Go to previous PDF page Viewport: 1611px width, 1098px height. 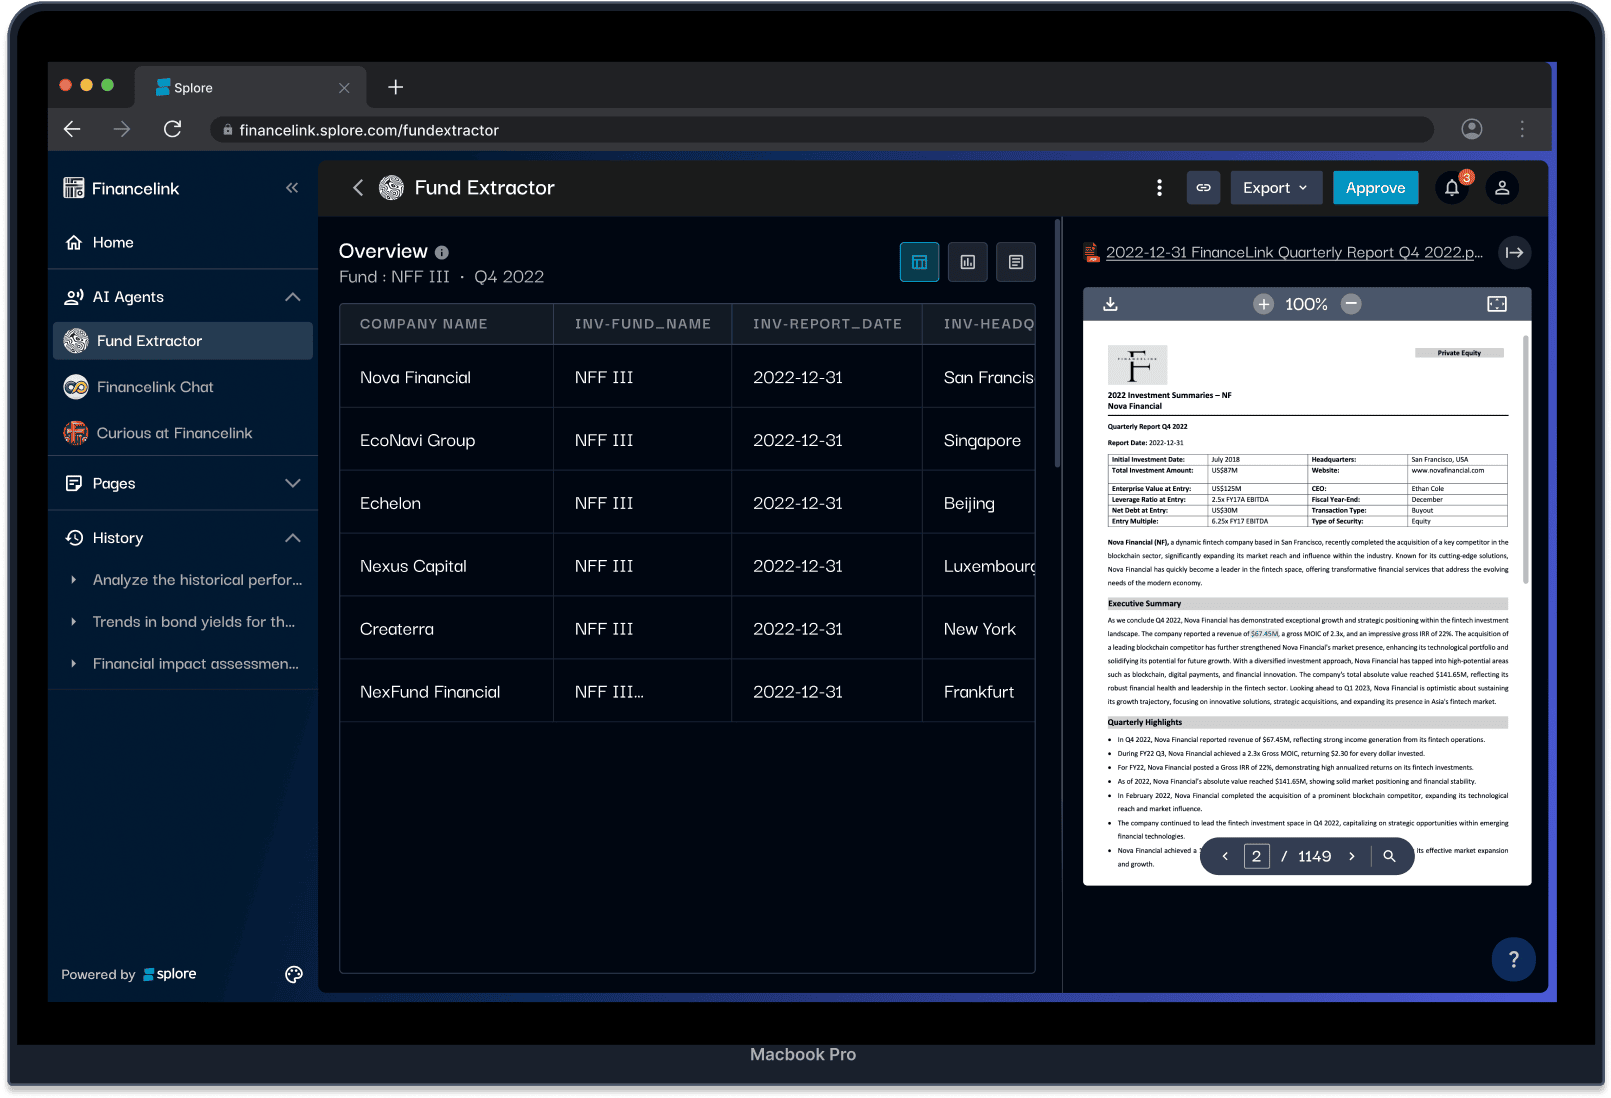coord(1225,856)
